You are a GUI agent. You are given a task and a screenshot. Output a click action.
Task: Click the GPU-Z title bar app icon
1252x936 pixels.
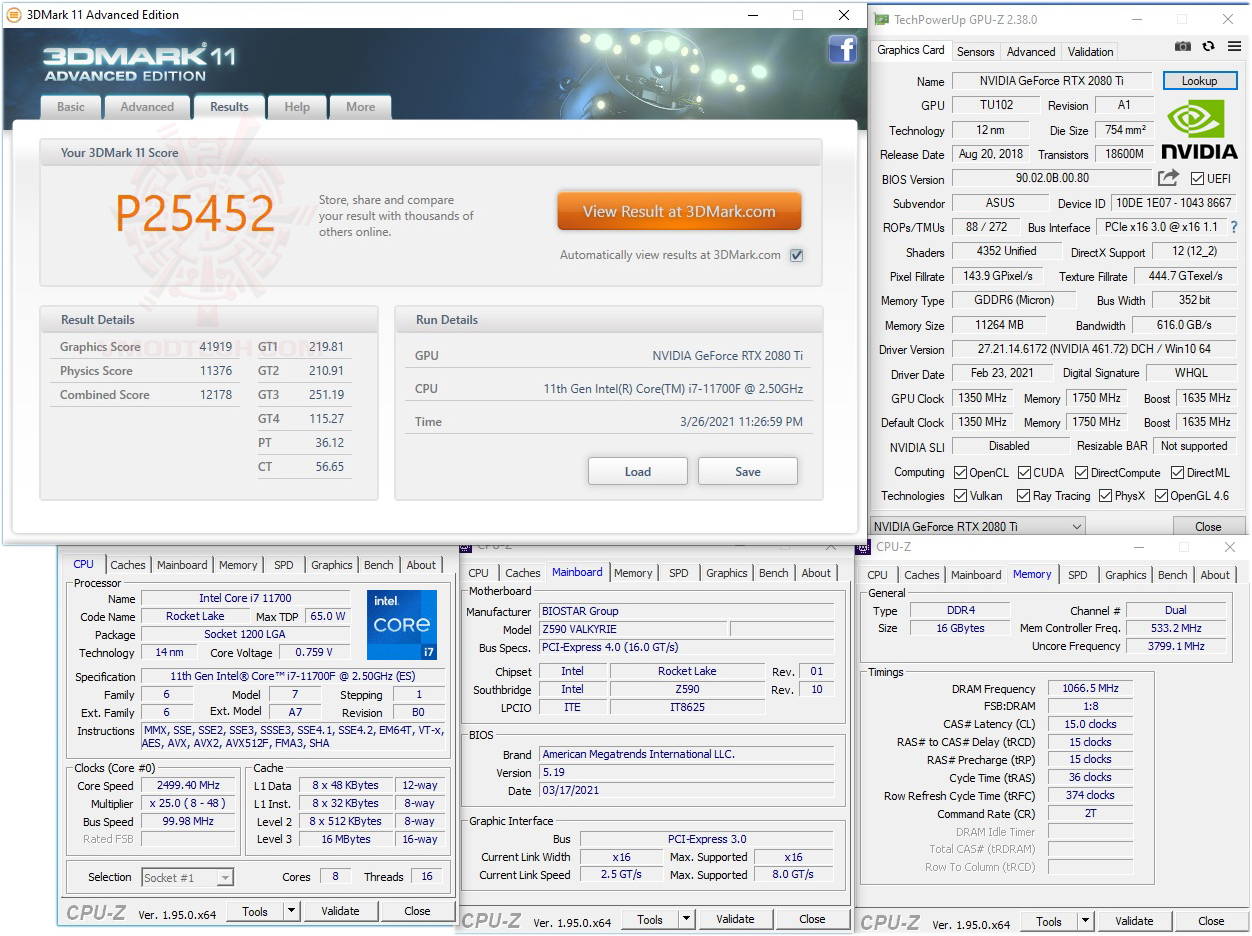click(x=882, y=19)
